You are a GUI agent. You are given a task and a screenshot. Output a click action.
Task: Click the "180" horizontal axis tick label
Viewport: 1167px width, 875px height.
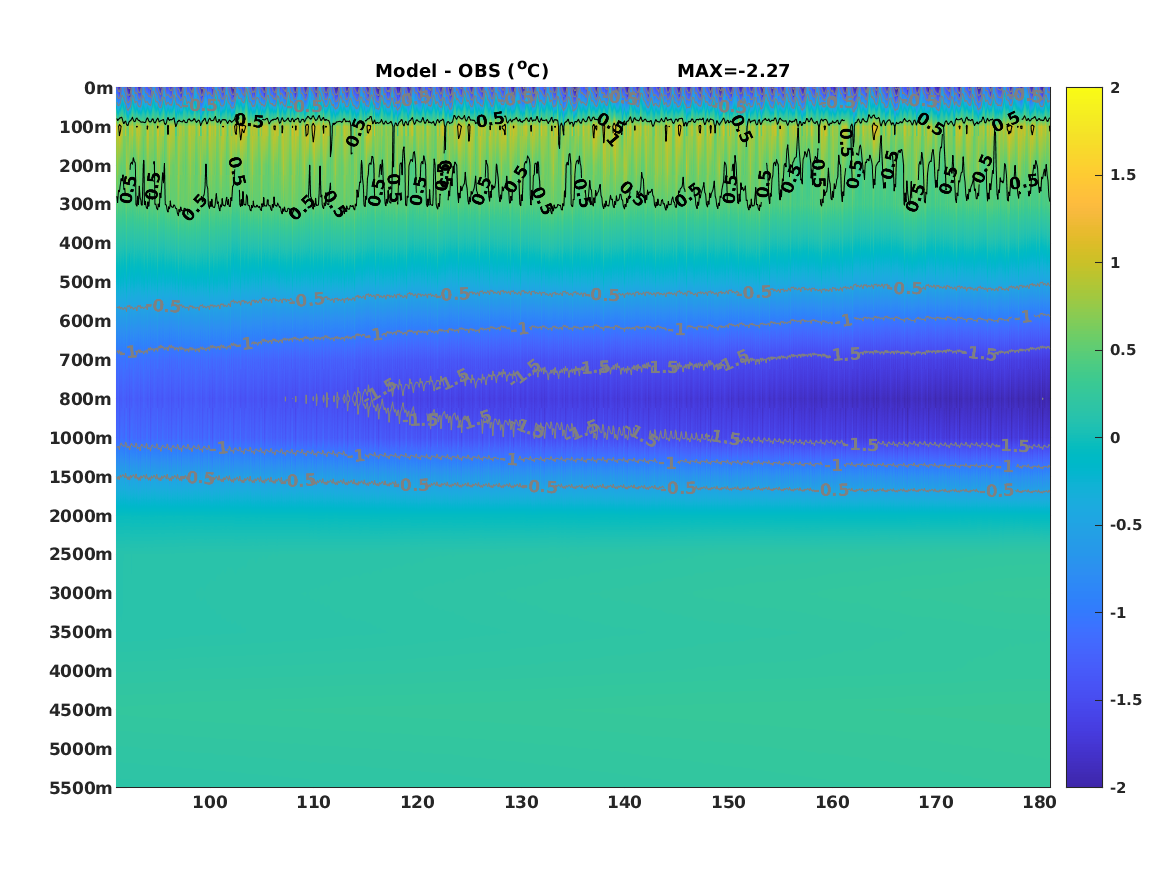1040,802
